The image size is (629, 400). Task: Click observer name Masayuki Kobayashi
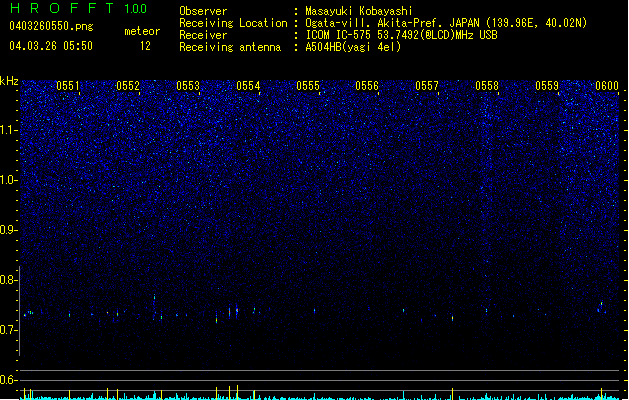(x=359, y=11)
